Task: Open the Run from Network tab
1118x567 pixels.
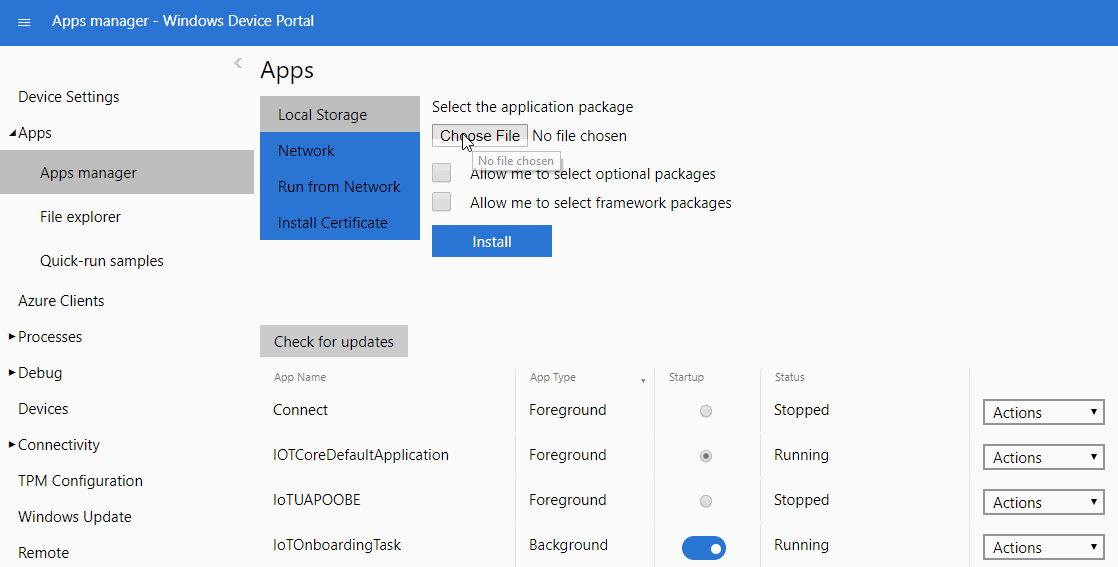Action: [339, 187]
